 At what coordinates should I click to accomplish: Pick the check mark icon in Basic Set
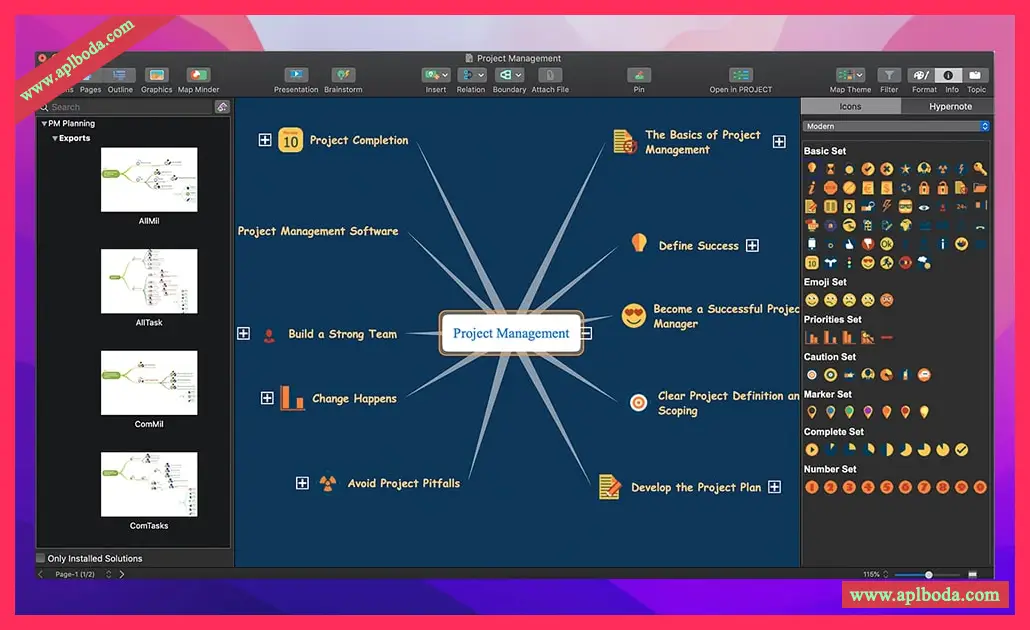(868, 169)
